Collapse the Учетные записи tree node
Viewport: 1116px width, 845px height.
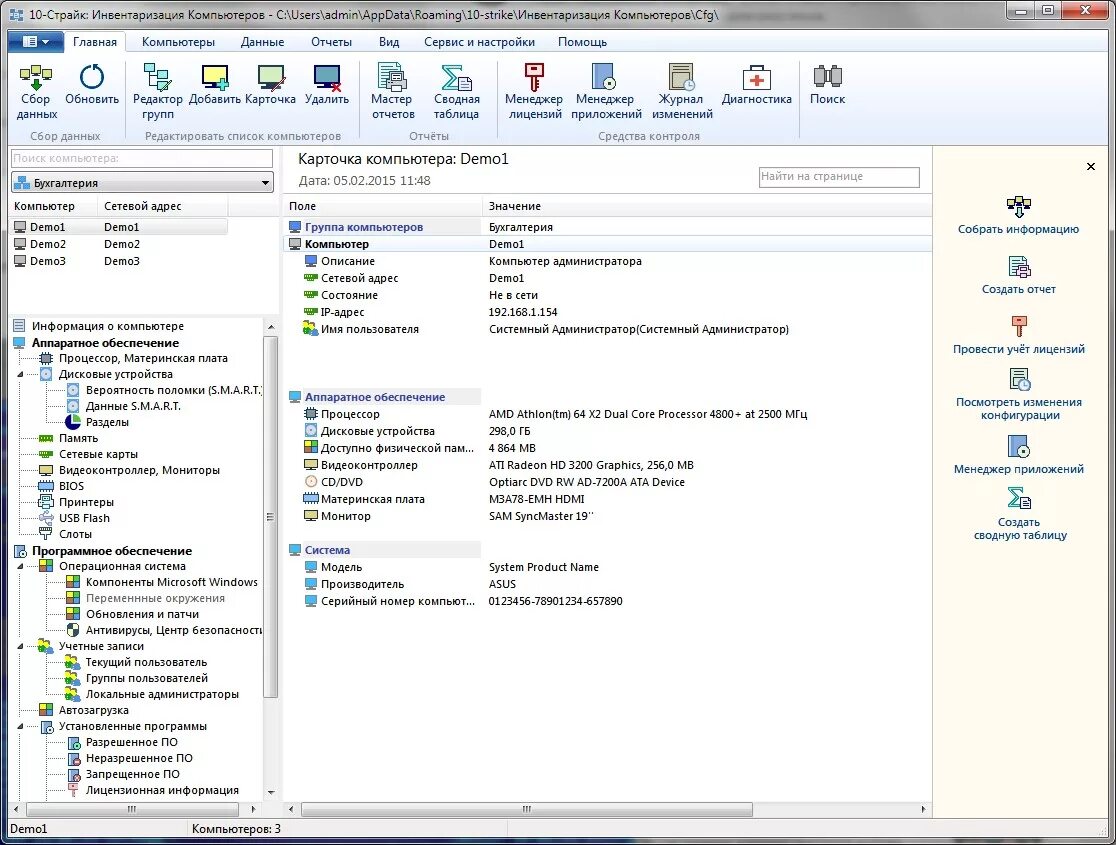20,646
